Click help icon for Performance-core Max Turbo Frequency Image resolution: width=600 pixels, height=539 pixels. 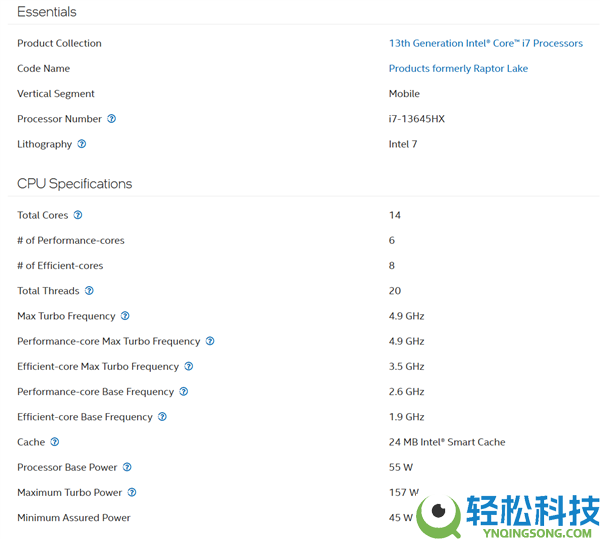coord(210,341)
